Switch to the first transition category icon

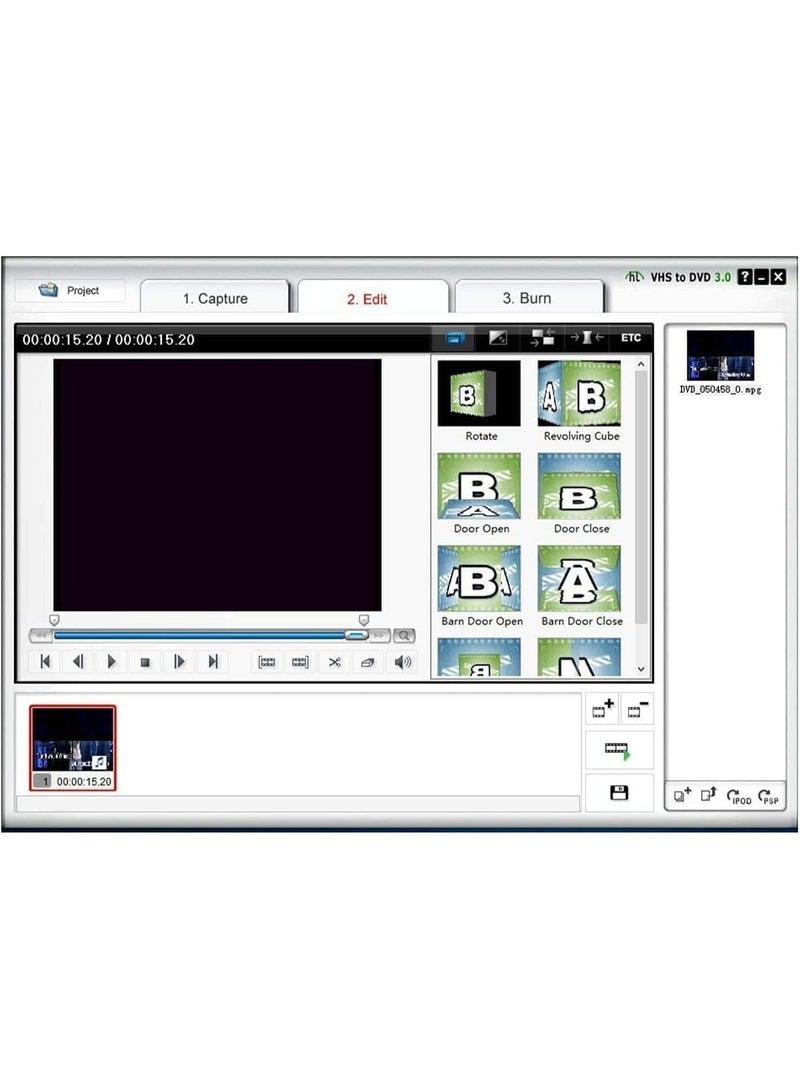(x=455, y=337)
